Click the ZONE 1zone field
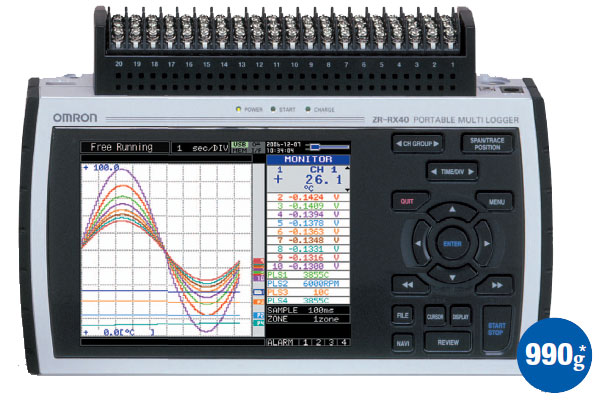The width and height of the screenshot is (600, 400). coord(308,319)
